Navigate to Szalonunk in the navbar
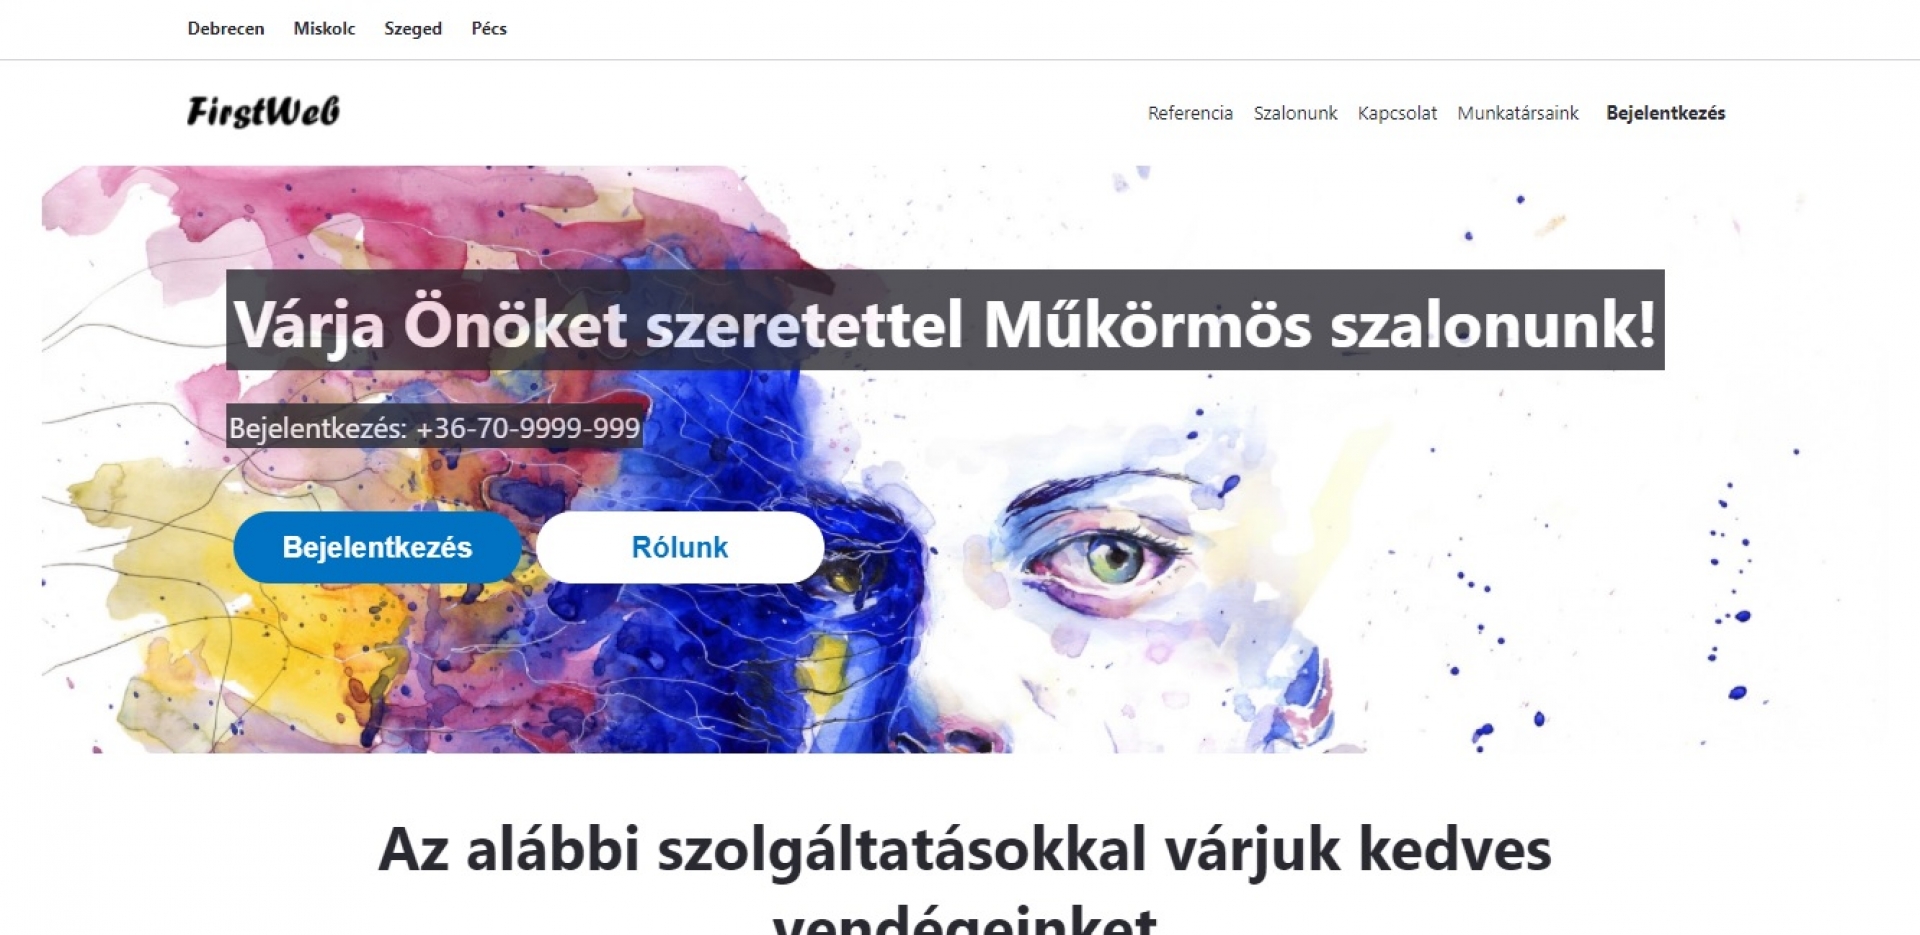This screenshot has height=935, width=1920. [x=1295, y=113]
